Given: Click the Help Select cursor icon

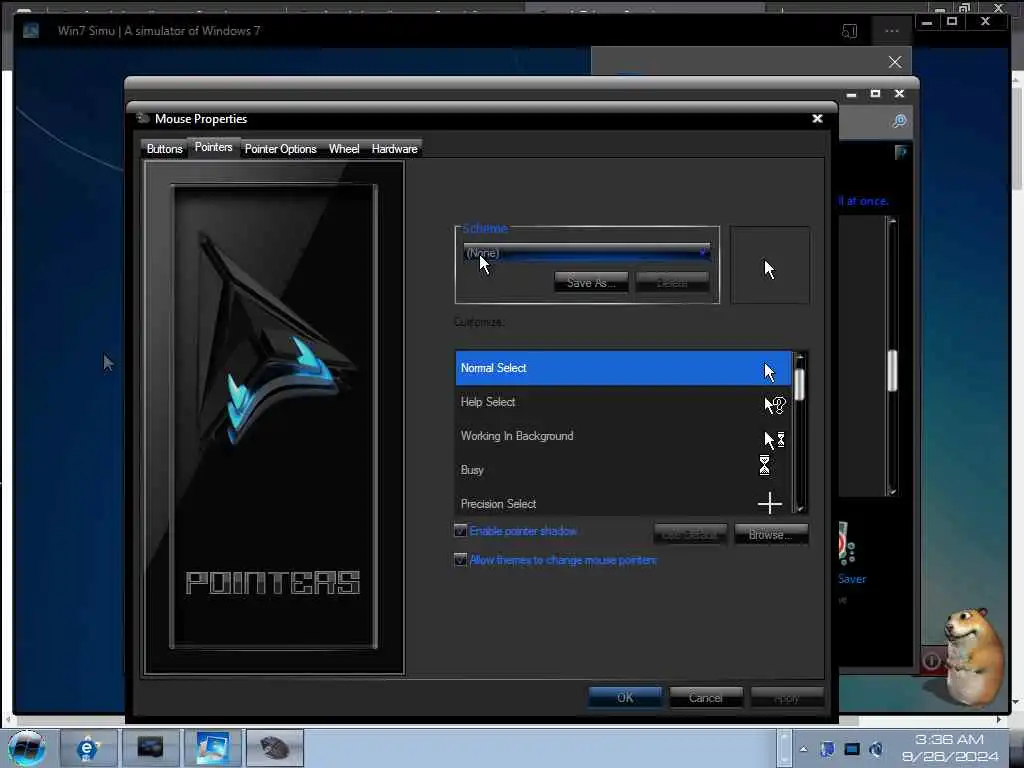Looking at the screenshot, I should [x=774, y=405].
